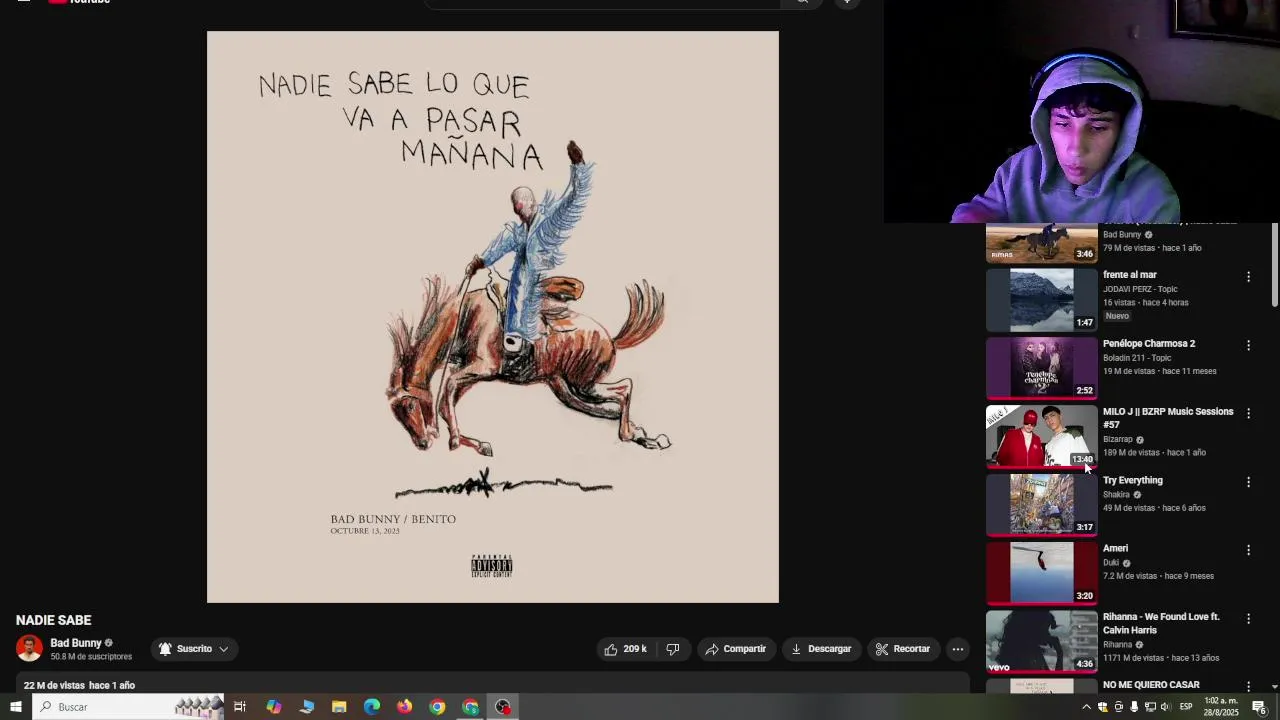This screenshot has height=720, width=1280.
Task: Open the volume tray icon
Action: pyautogui.click(x=1166, y=707)
